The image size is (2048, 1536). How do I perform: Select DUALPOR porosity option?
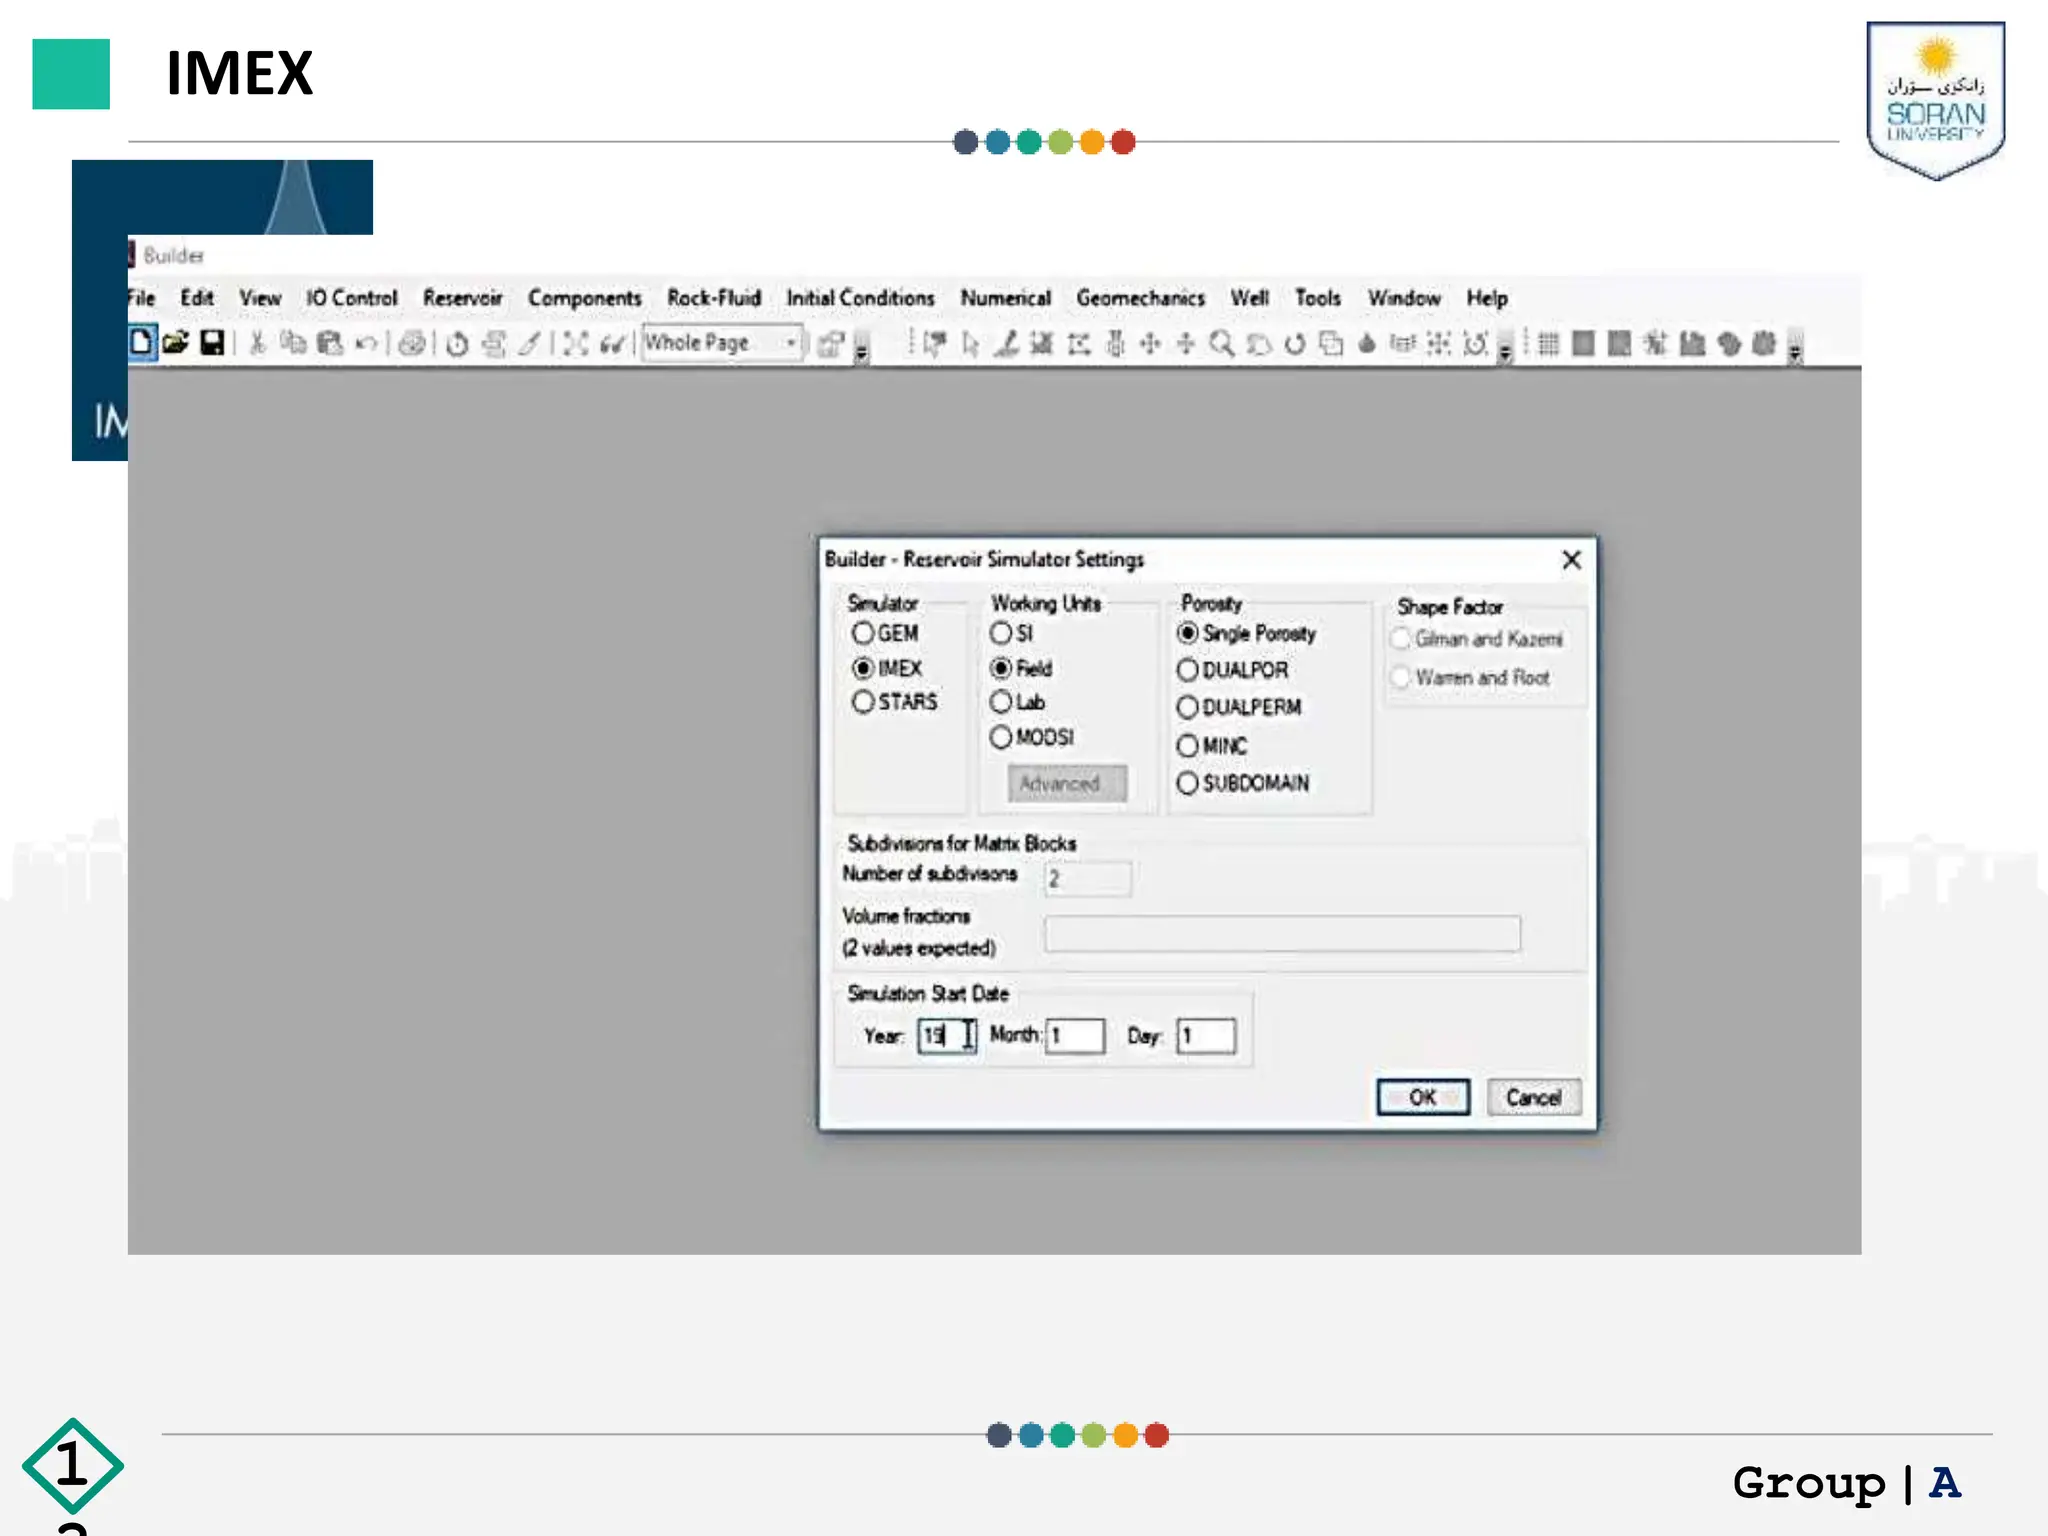(x=1188, y=670)
